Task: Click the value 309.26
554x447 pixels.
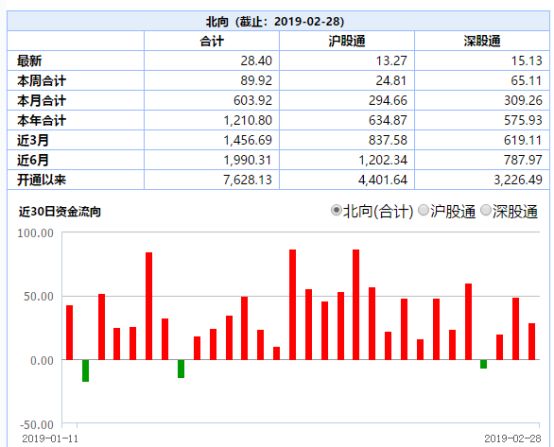Action: click(523, 100)
